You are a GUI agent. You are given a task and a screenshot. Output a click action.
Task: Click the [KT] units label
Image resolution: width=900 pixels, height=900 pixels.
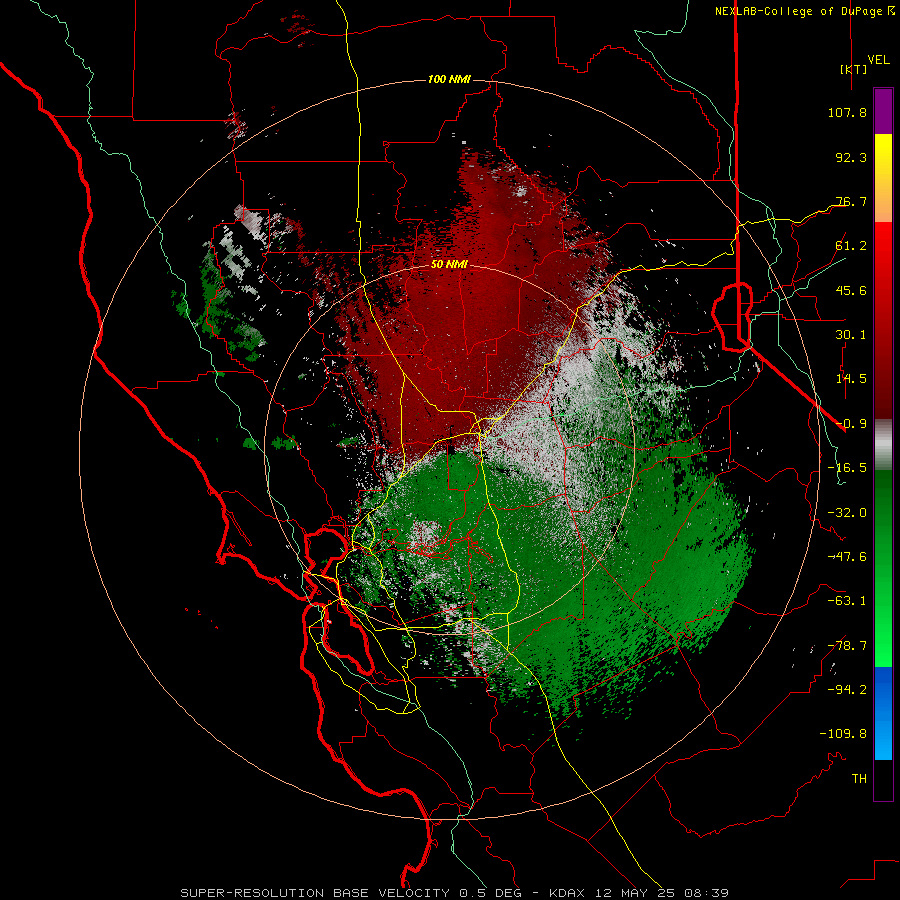tap(854, 69)
